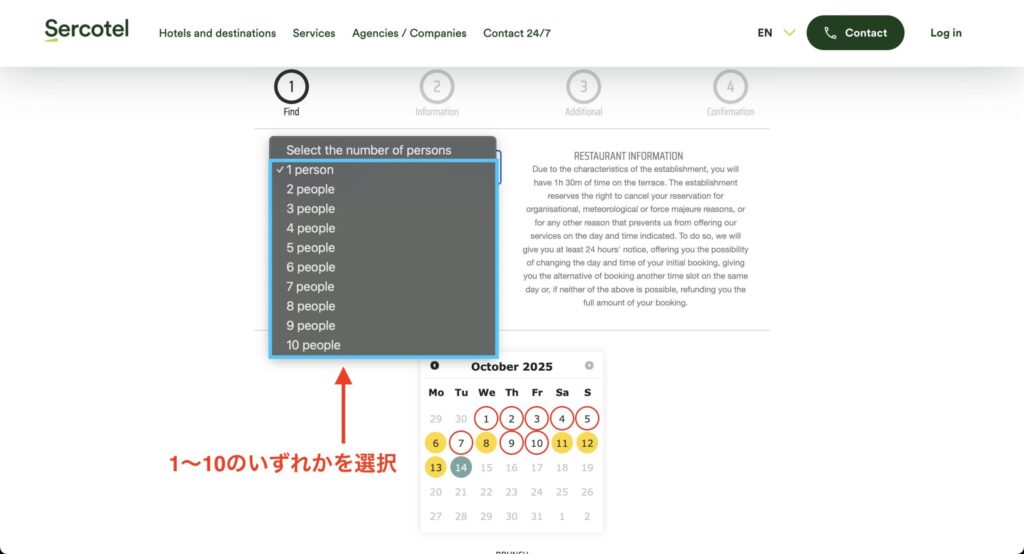Open Agencies / Companies page

[409, 33]
